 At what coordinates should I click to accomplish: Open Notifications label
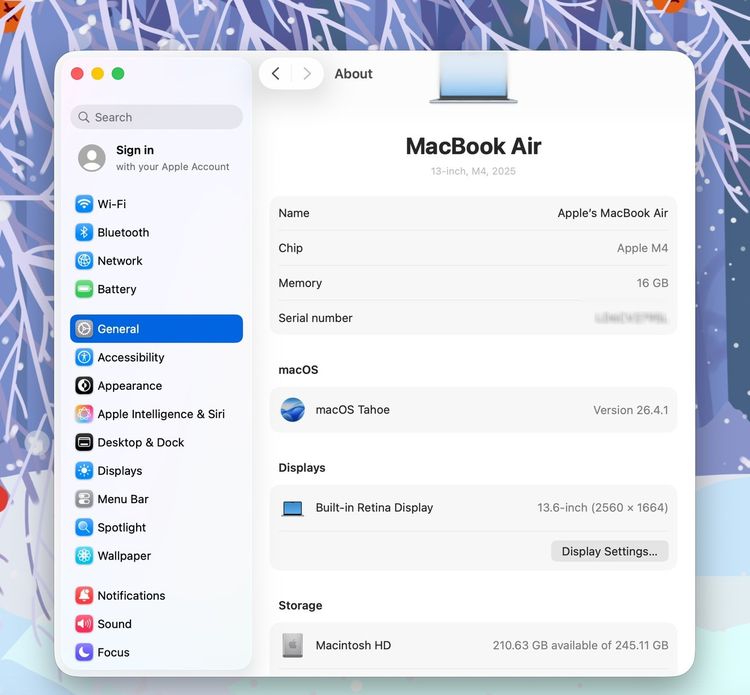[132, 596]
